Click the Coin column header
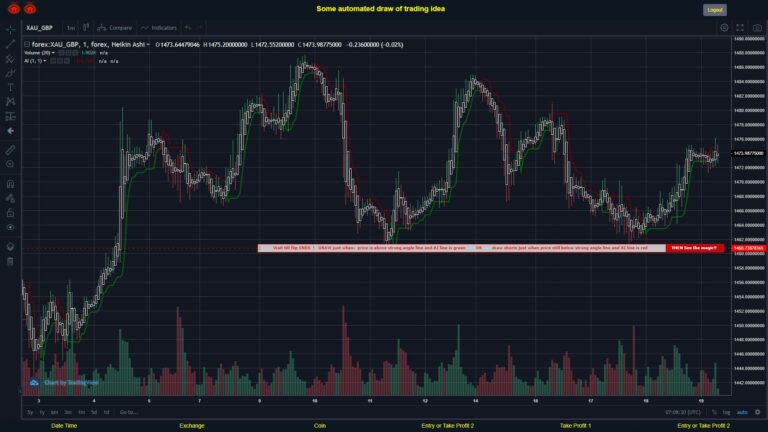 tap(320, 426)
